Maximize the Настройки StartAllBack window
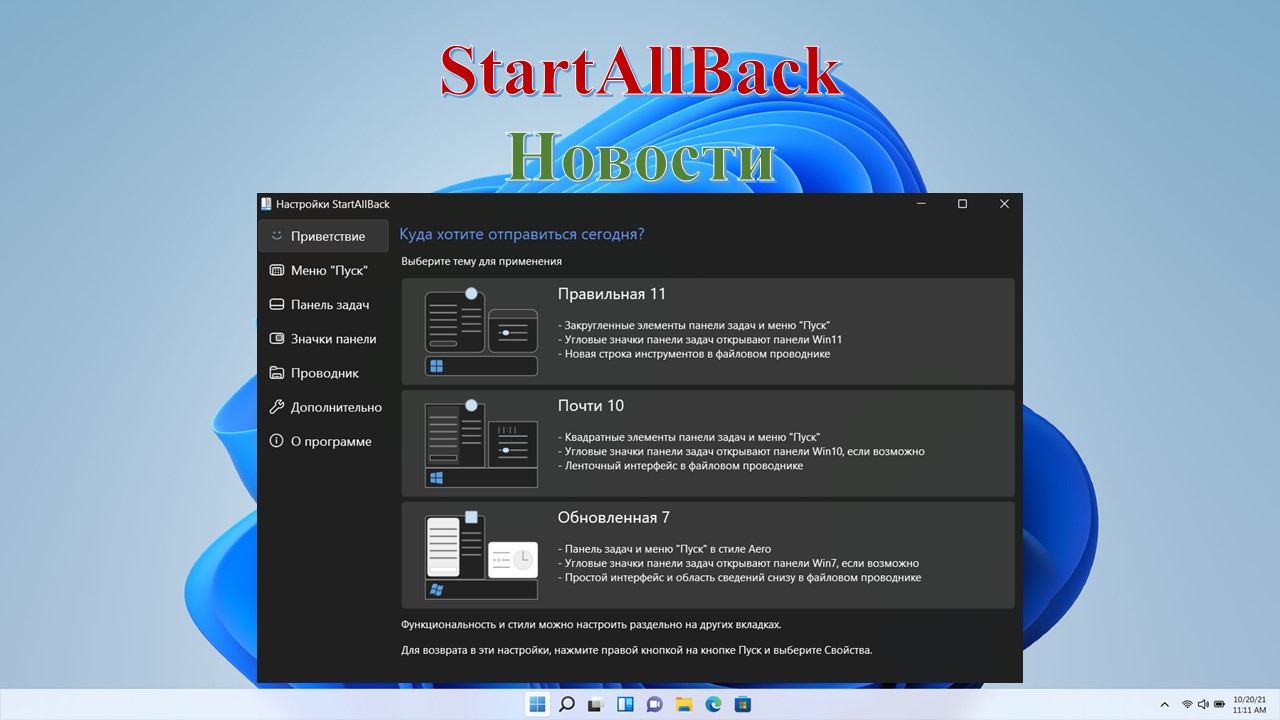This screenshot has height=720, width=1280. [962, 204]
